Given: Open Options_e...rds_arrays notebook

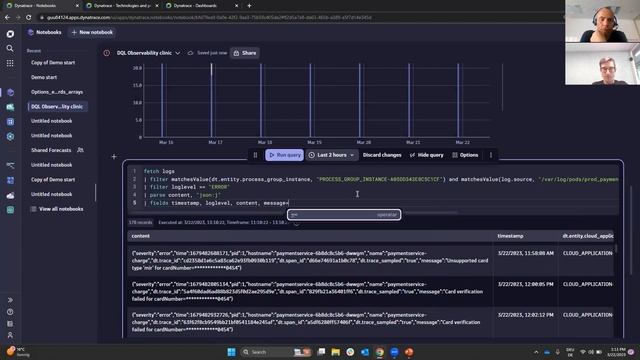Looking at the screenshot, I should tap(57, 92).
